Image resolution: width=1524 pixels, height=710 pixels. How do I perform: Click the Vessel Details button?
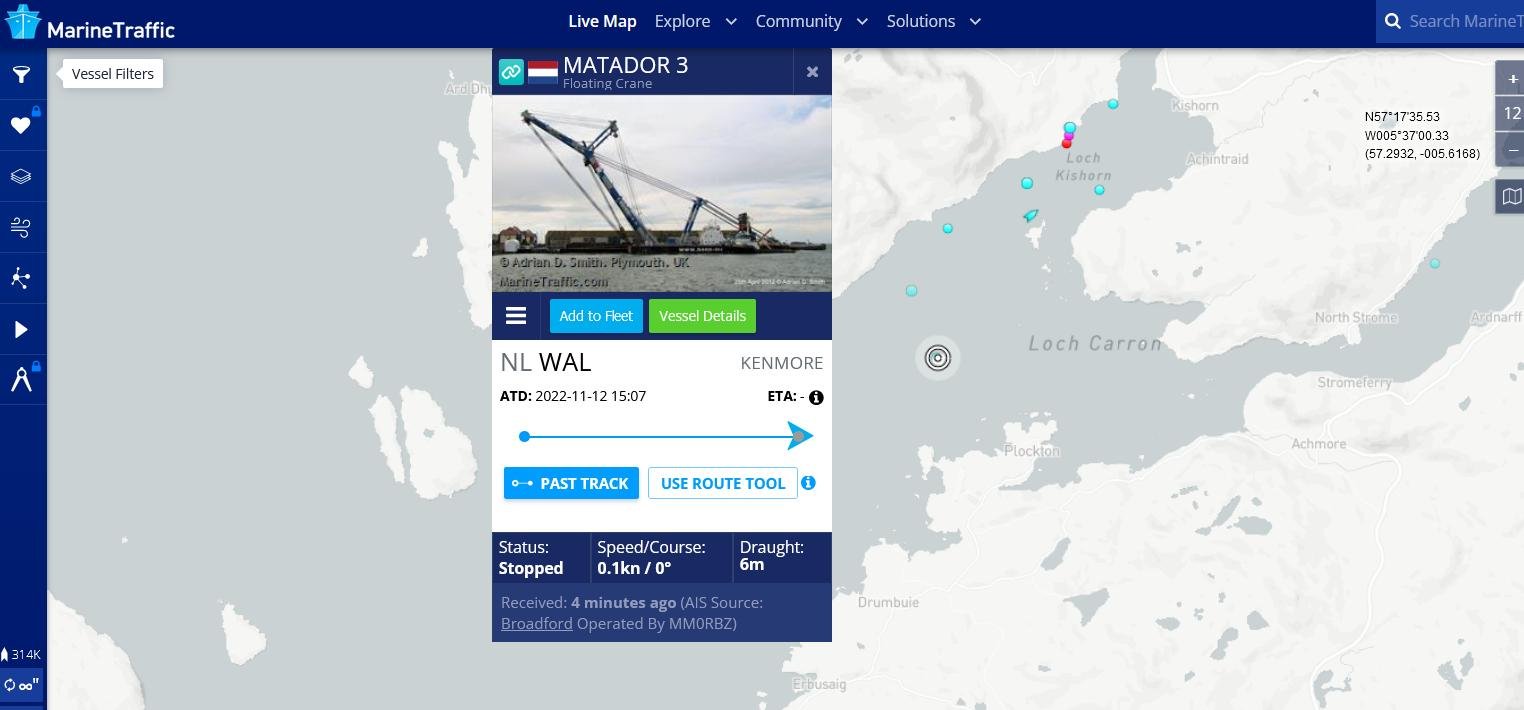pos(703,316)
